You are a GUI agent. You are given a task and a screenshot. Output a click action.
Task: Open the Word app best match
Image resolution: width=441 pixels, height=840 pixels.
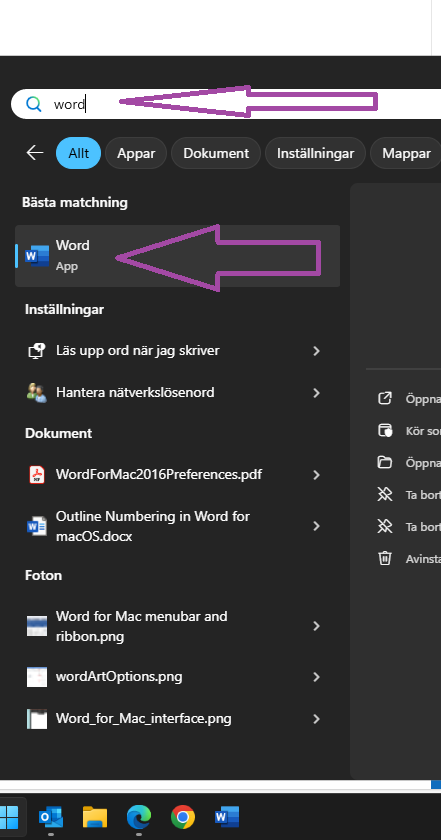click(x=177, y=256)
